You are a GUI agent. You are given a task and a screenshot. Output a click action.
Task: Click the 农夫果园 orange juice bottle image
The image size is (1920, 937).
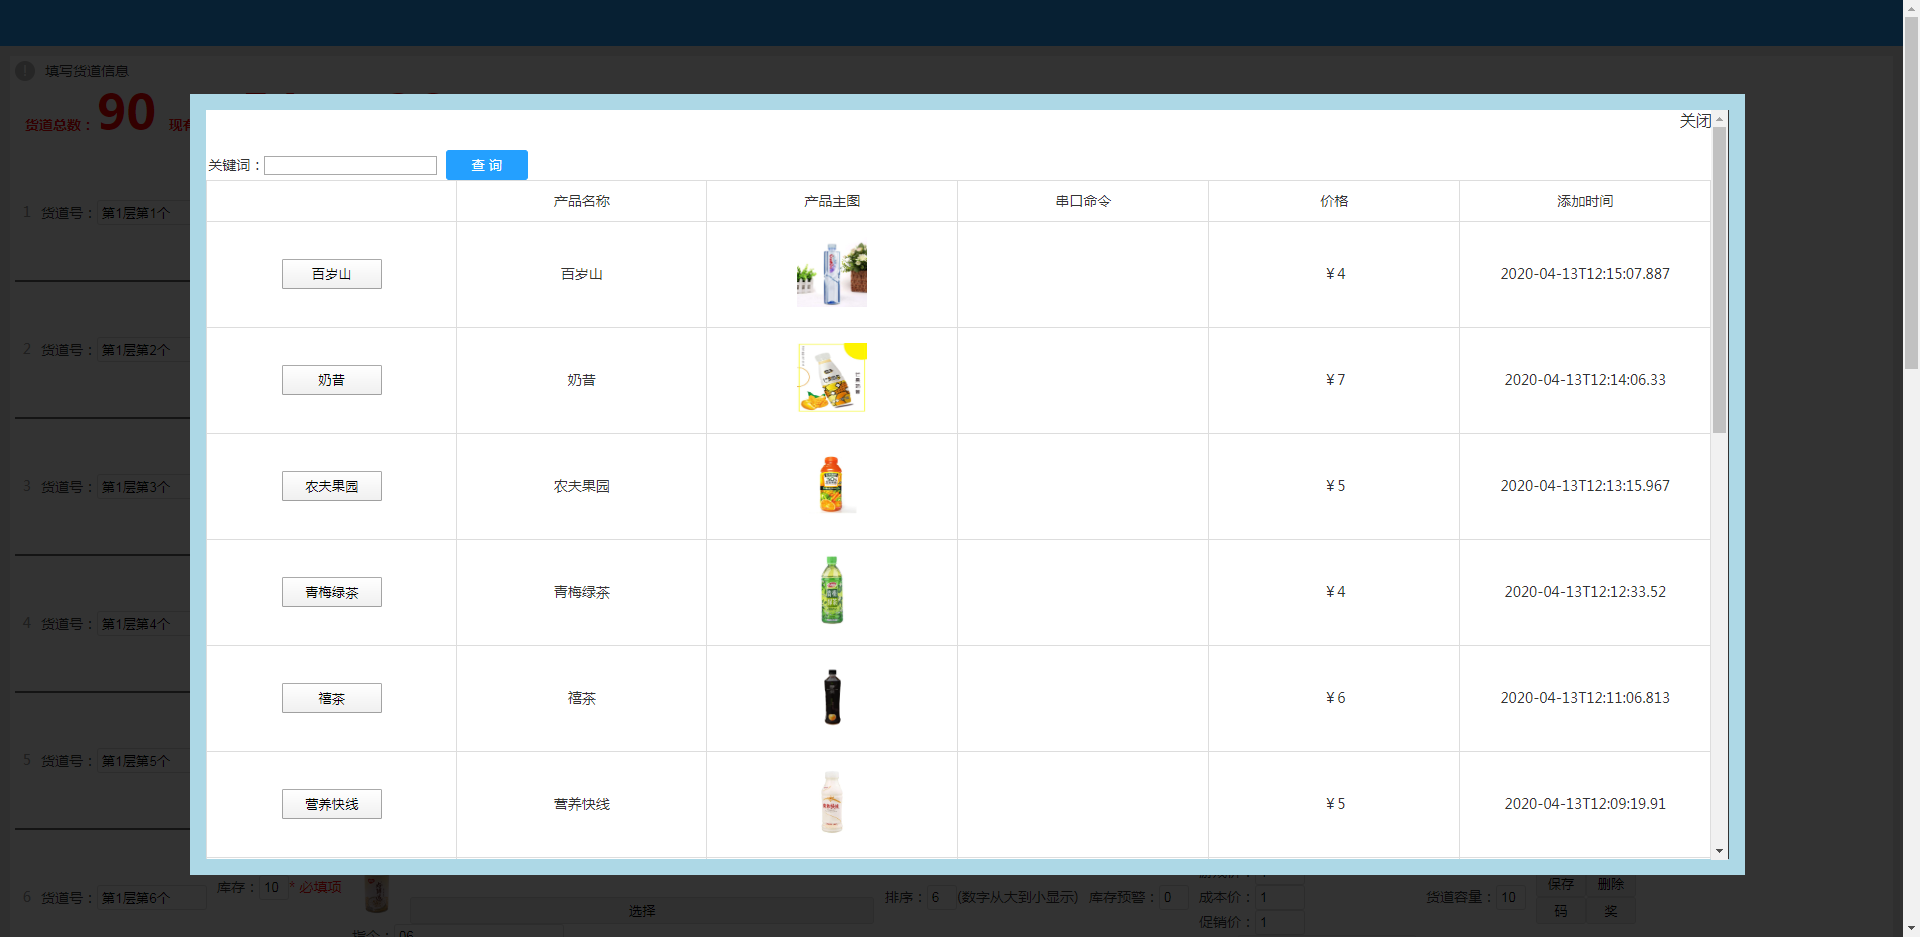[831, 485]
